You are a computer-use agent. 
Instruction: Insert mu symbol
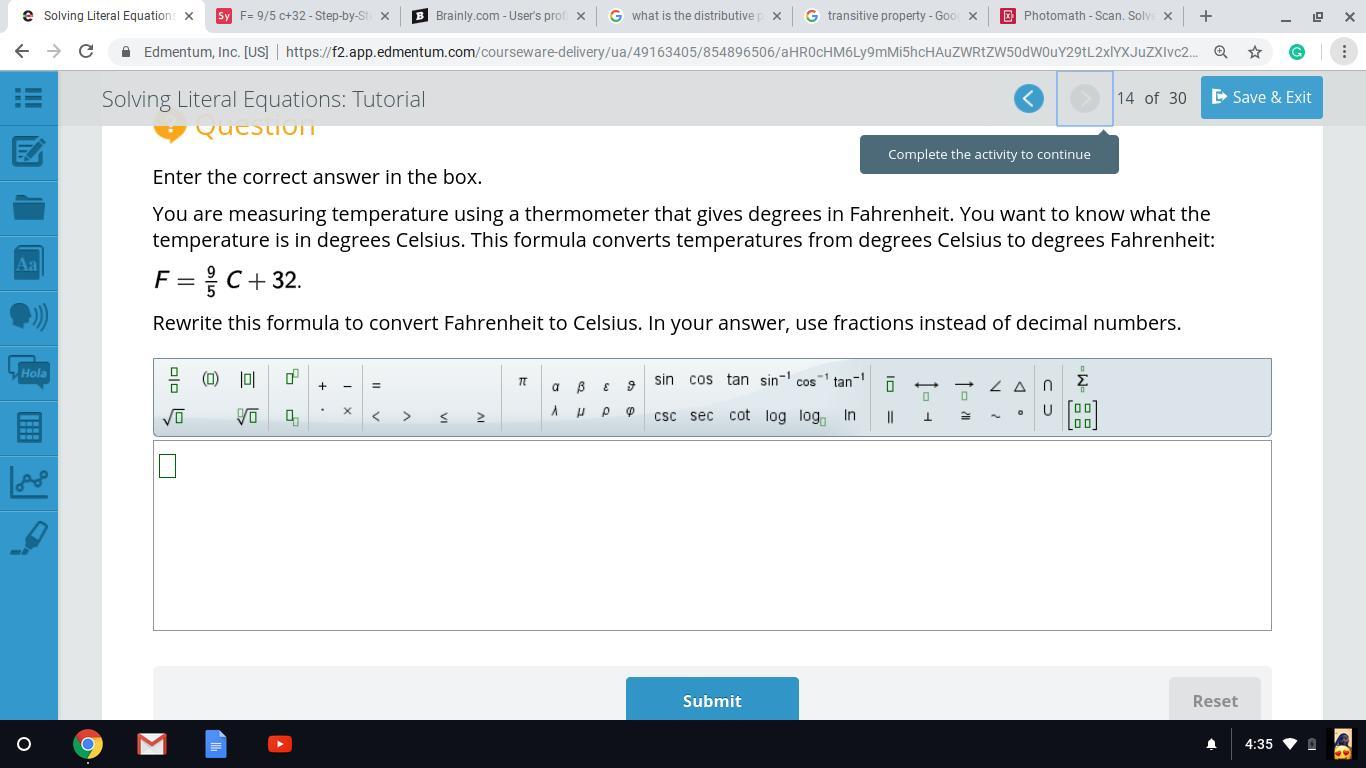pos(581,411)
